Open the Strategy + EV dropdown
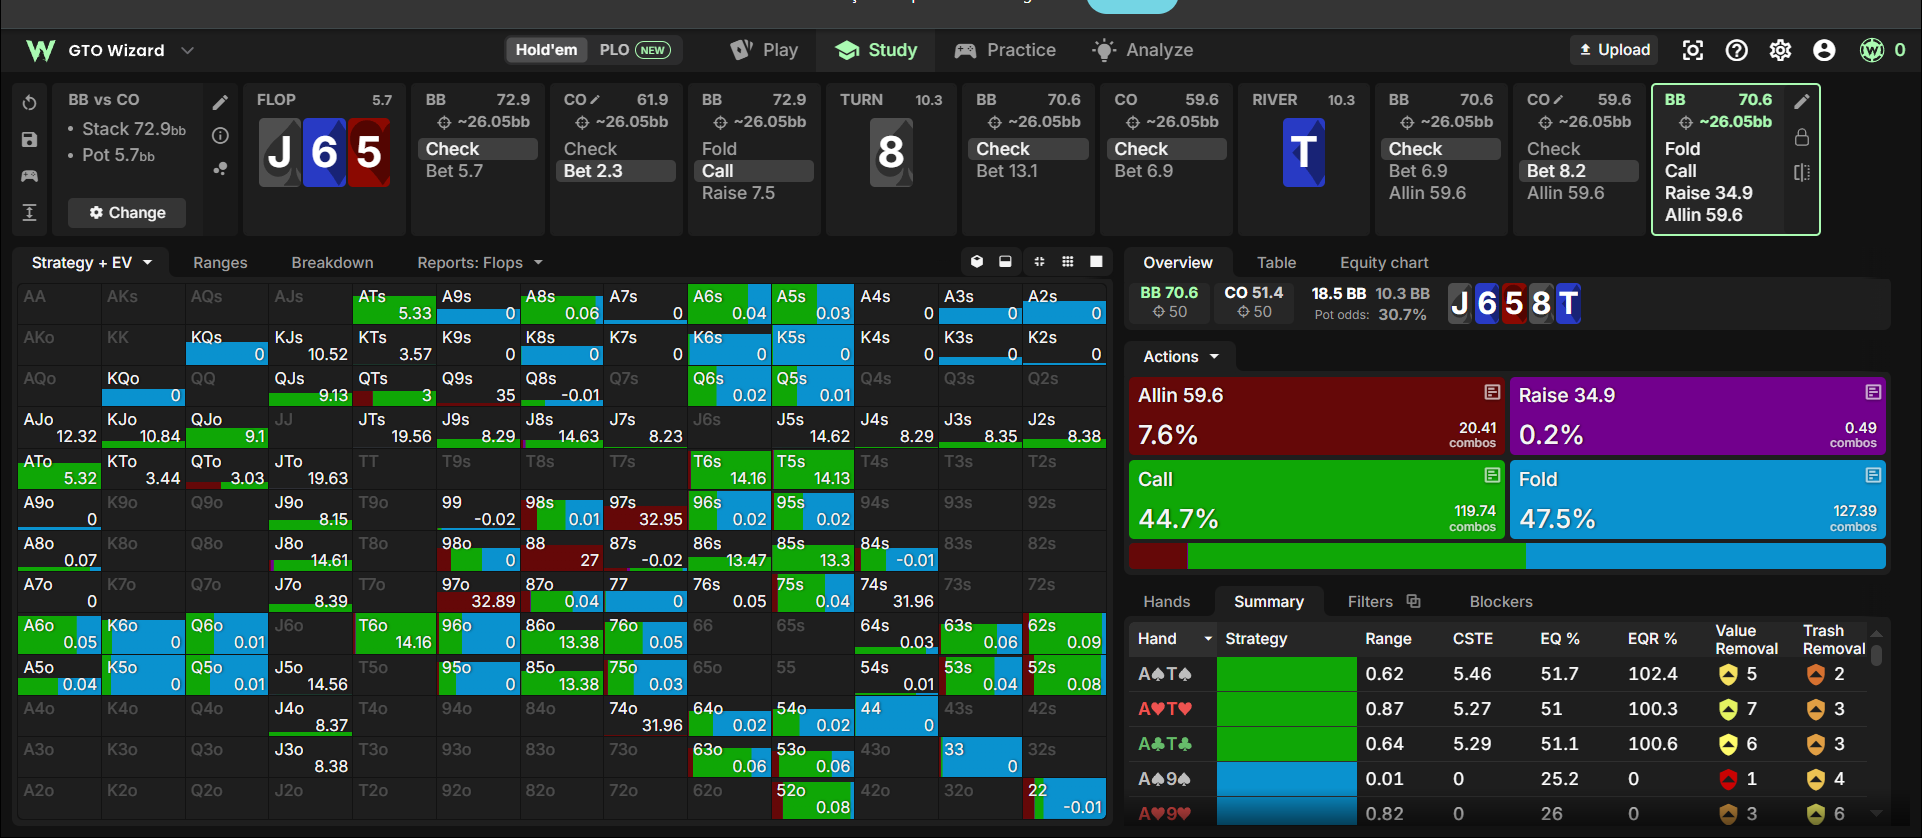Image resolution: width=1922 pixels, height=838 pixels. (92, 263)
